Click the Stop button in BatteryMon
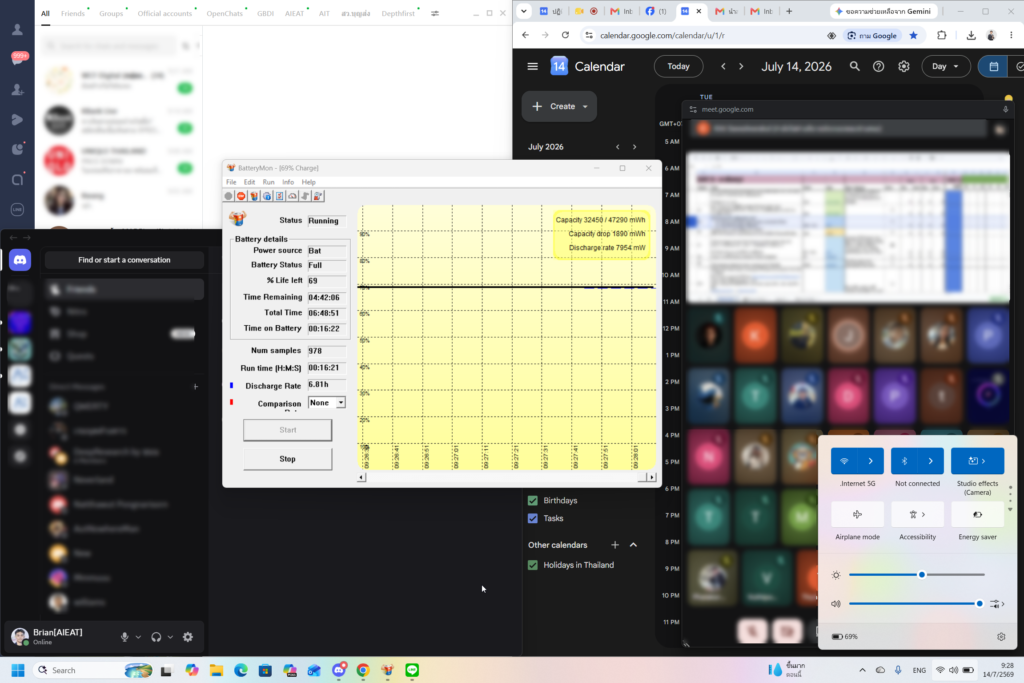 click(x=287, y=459)
